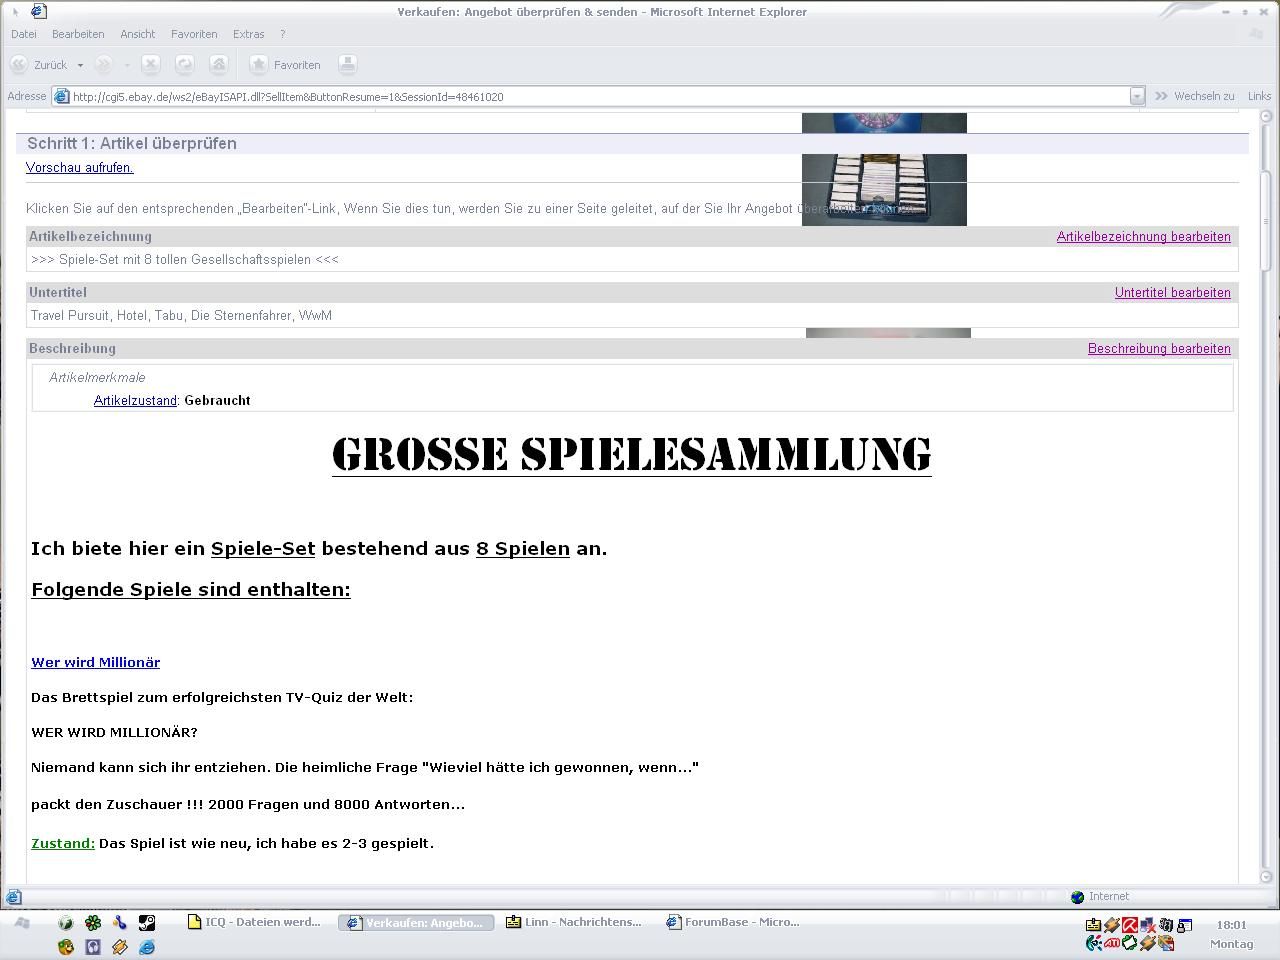1280x960 pixels.
Task: Click the underlined Zustand: label
Action: tap(63, 843)
